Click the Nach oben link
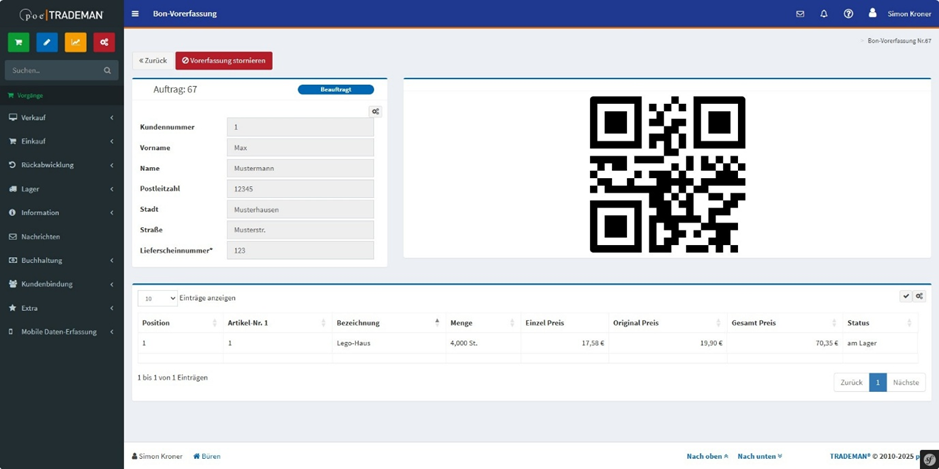Viewport: 939px width, 469px height. click(x=707, y=456)
